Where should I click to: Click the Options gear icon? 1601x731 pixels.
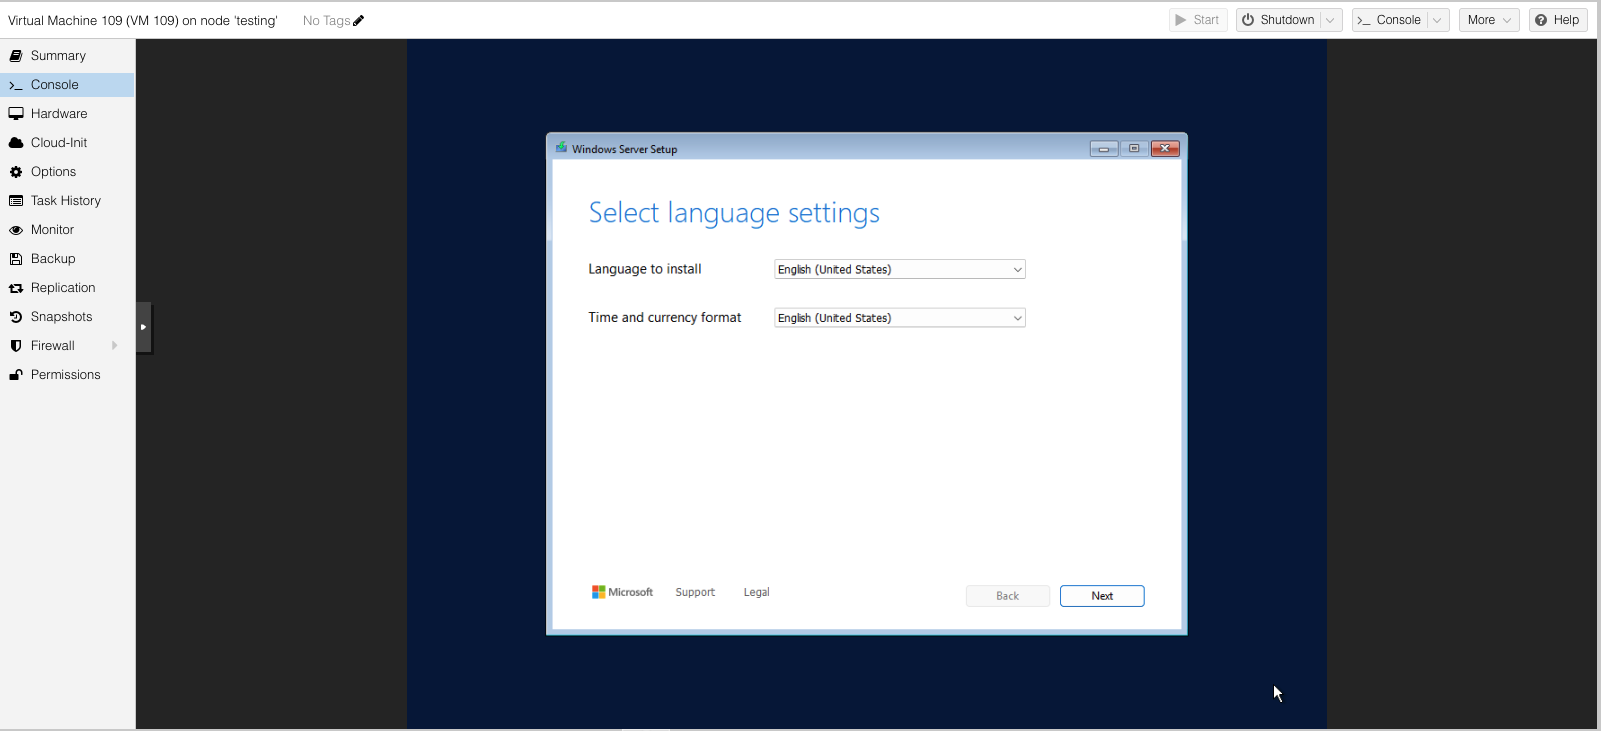point(16,172)
